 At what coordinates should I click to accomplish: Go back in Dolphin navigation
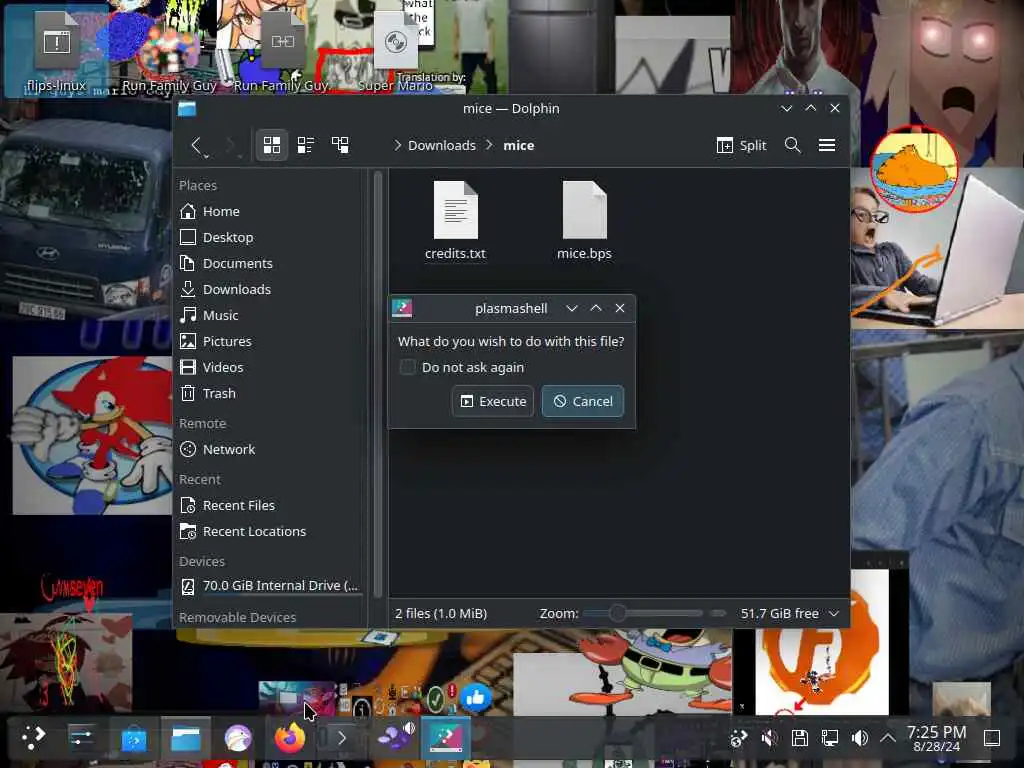197,145
